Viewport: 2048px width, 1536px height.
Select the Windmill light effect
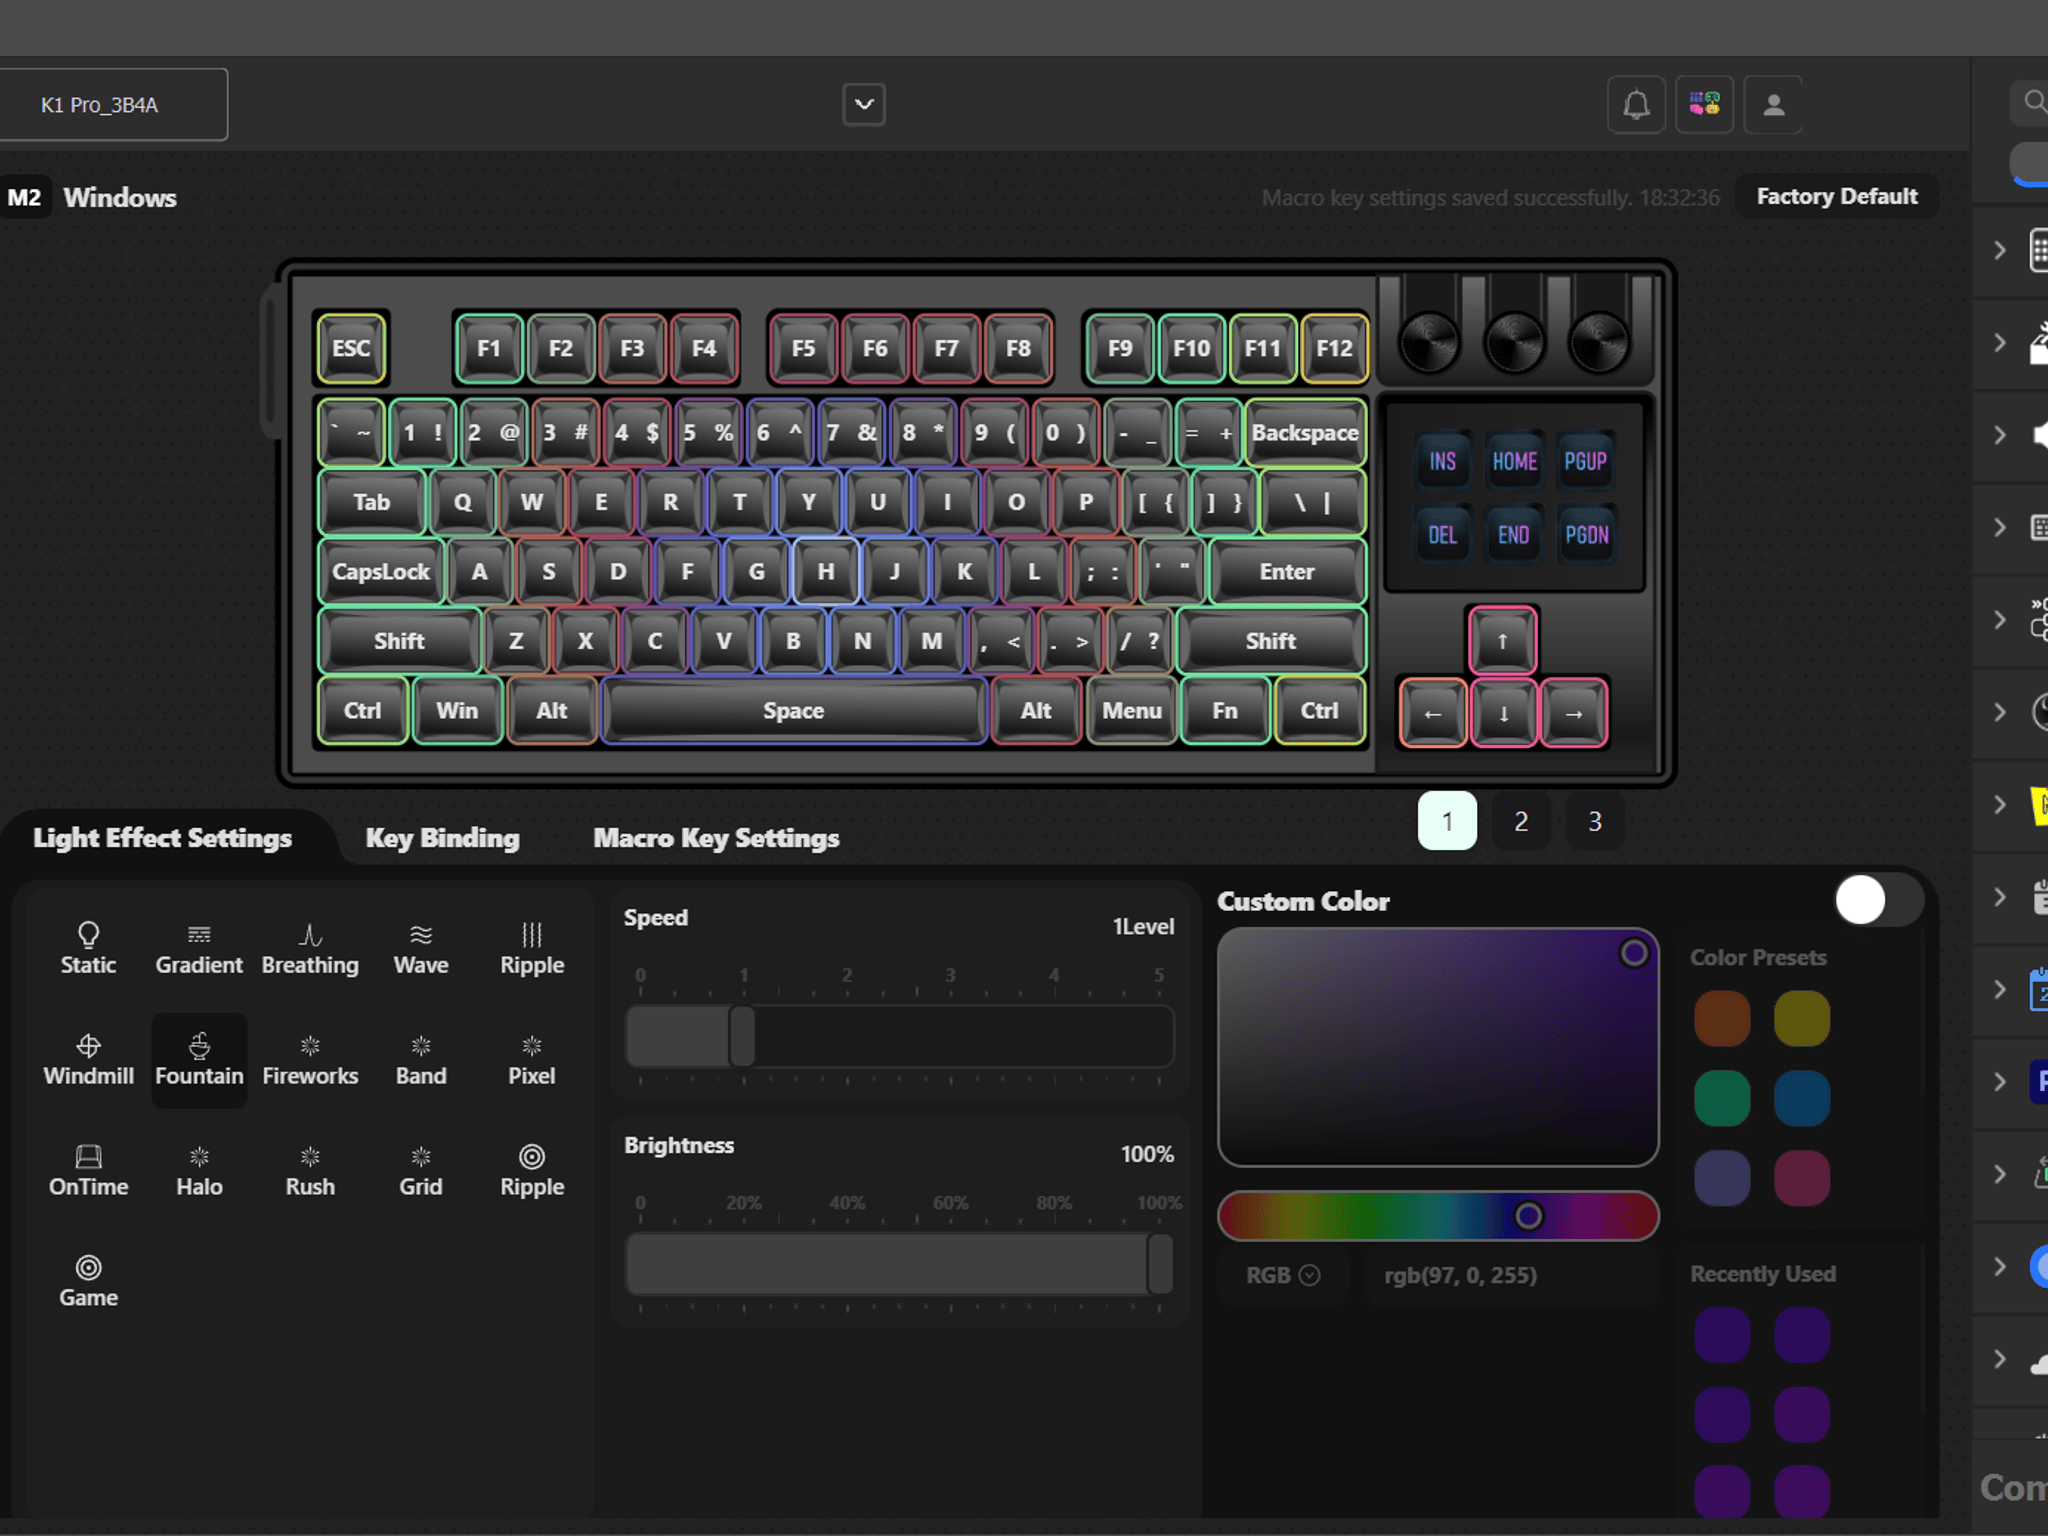88,1059
